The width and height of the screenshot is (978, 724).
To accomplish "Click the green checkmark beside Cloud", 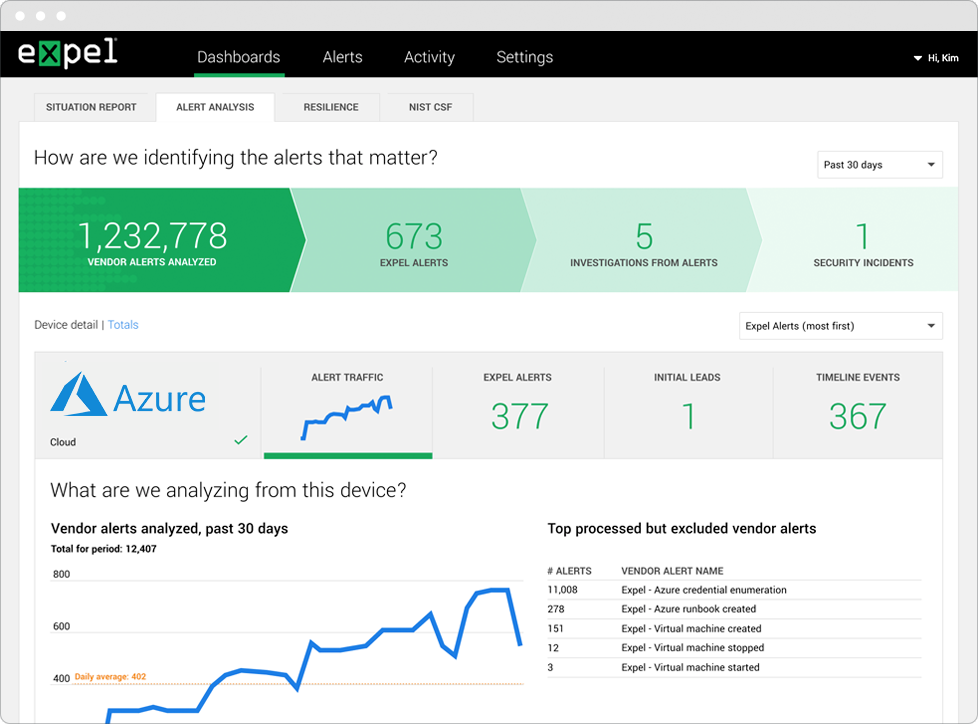I will 241,440.
